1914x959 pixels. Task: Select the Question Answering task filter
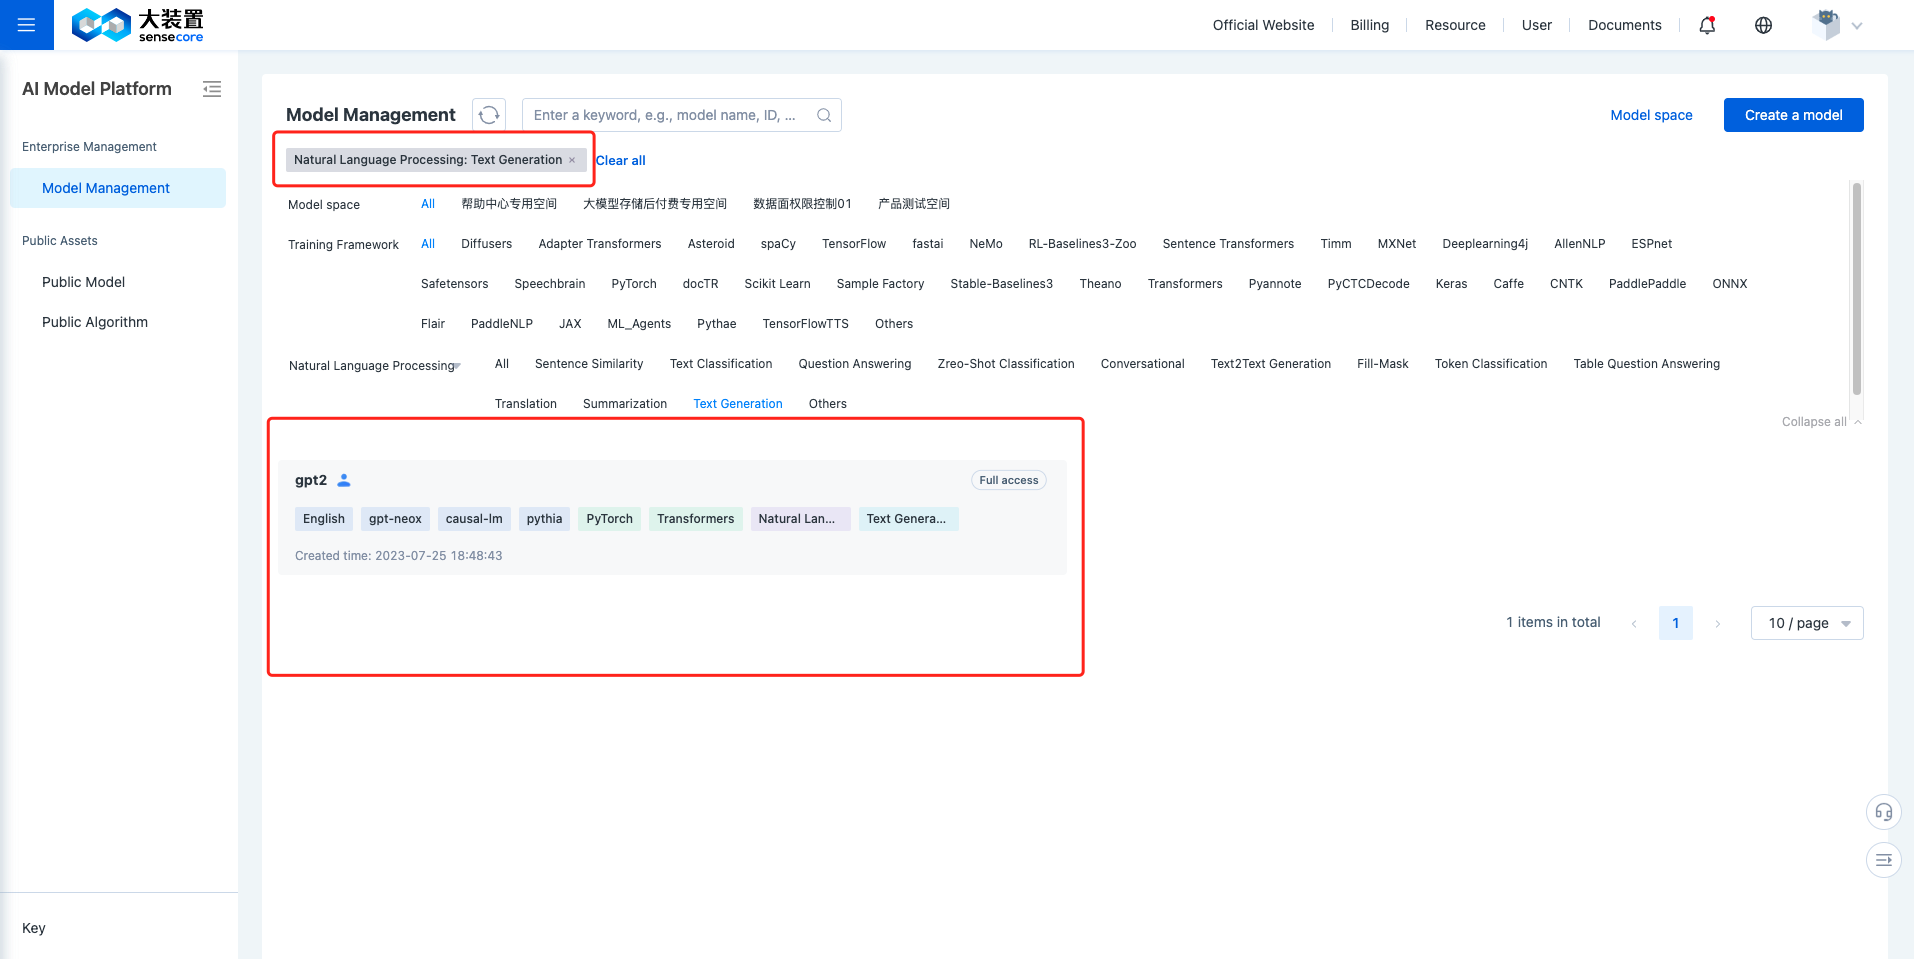click(855, 364)
